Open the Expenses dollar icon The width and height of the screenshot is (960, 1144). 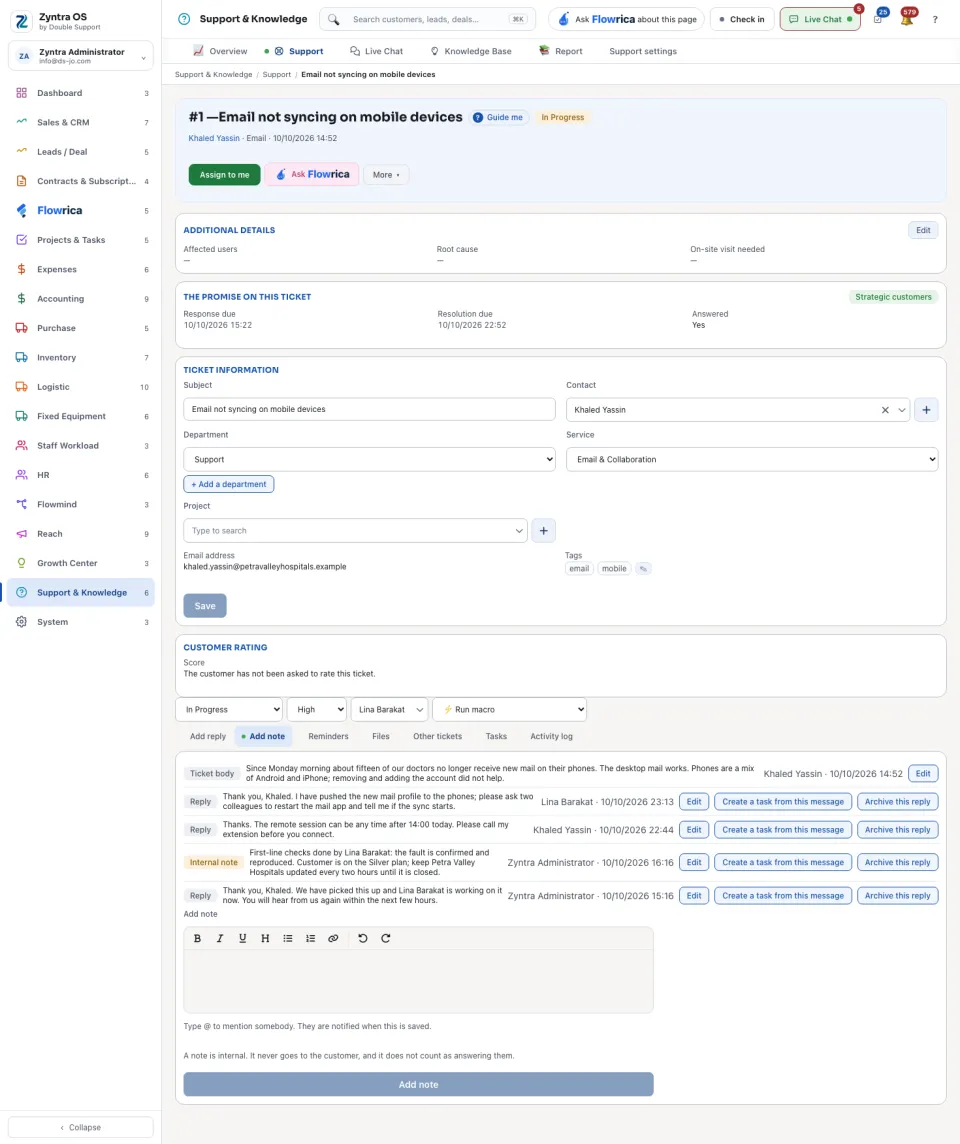pyautogui.click(x=21, y=269)
